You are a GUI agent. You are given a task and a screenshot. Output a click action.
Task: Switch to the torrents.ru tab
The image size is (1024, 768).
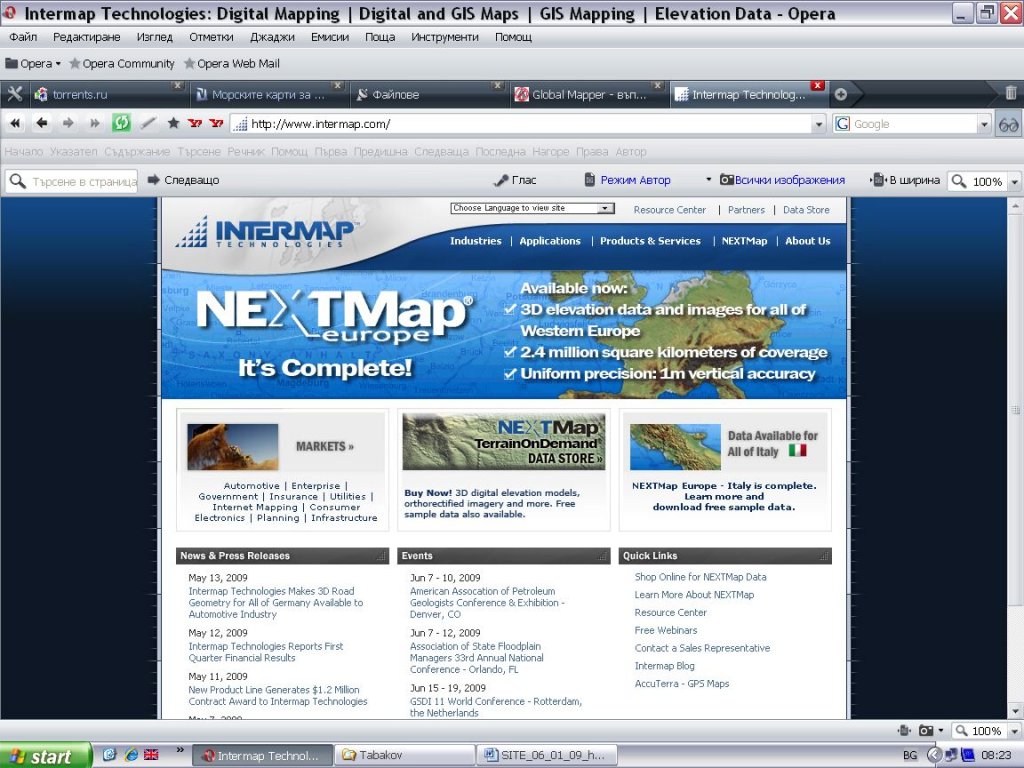108,95
